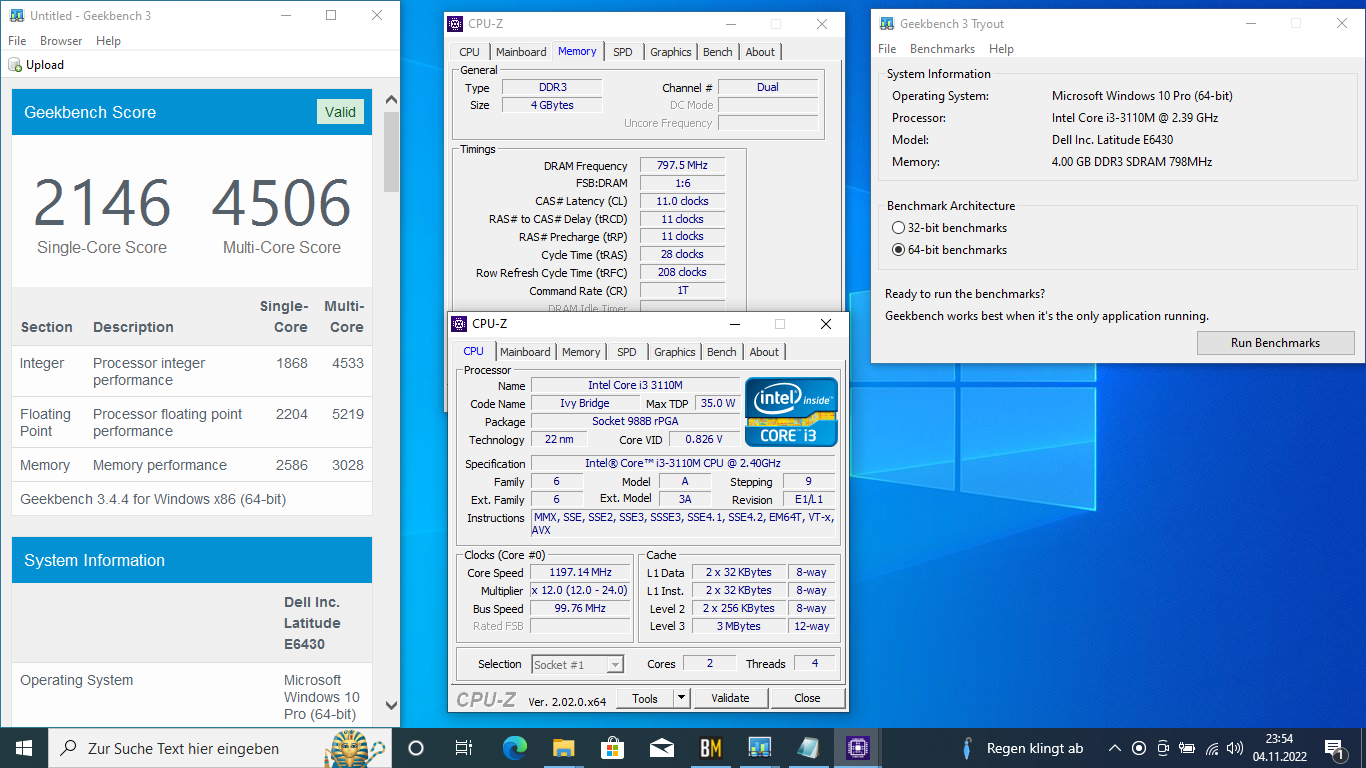The width and height of the screenshot is (1366, 768).
Task: Open the Mail app from the taskbar
Action: coord(661,748)
